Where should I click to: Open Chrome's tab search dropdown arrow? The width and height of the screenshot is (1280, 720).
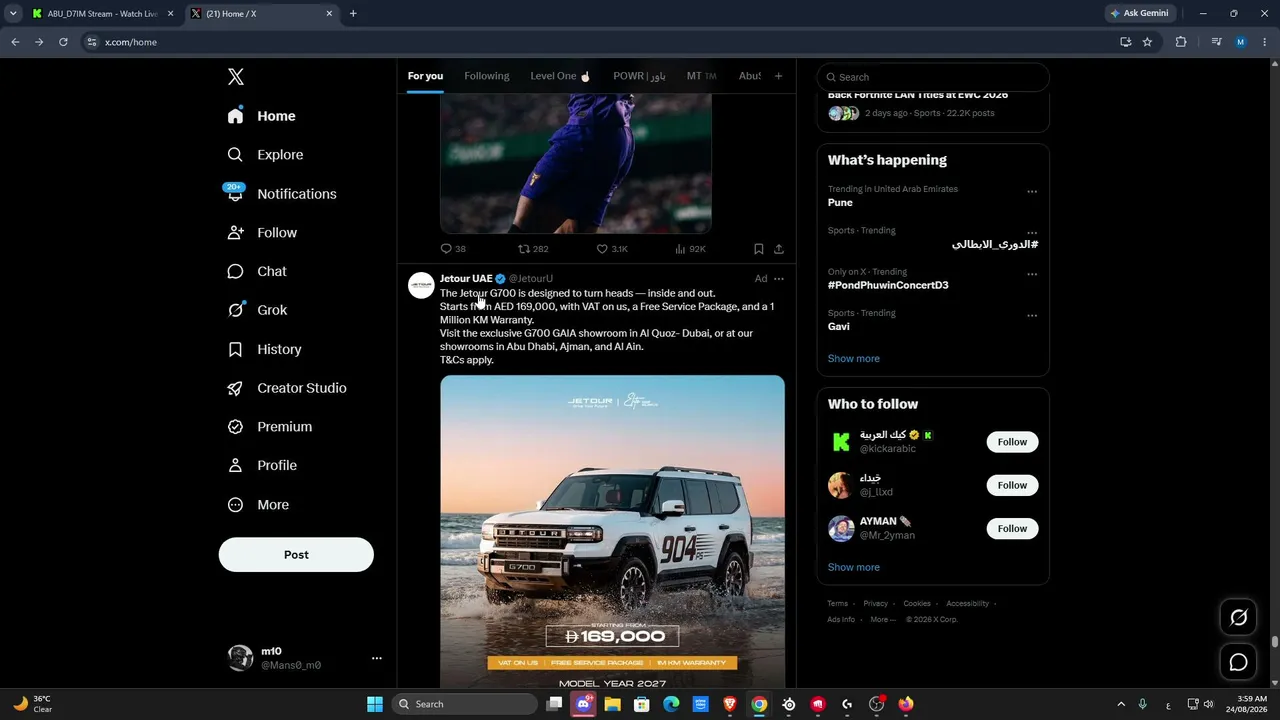click(x=13, y=14)
